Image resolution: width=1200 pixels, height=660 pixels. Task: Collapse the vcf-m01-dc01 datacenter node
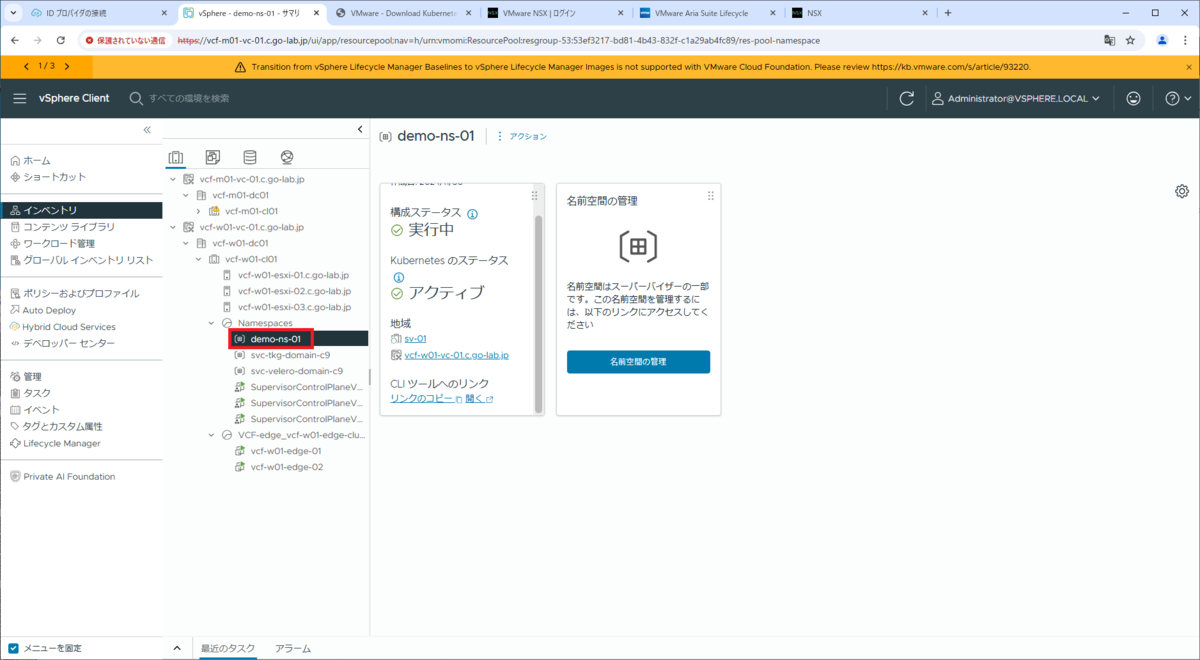pos(186,195)
